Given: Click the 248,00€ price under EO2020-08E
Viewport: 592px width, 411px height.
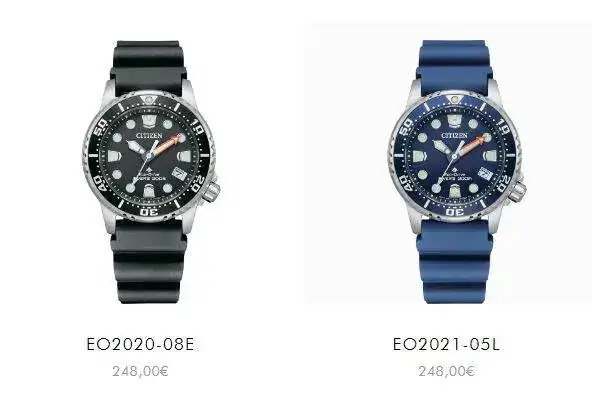Looking at the screenshot, I should coord(140,371).
